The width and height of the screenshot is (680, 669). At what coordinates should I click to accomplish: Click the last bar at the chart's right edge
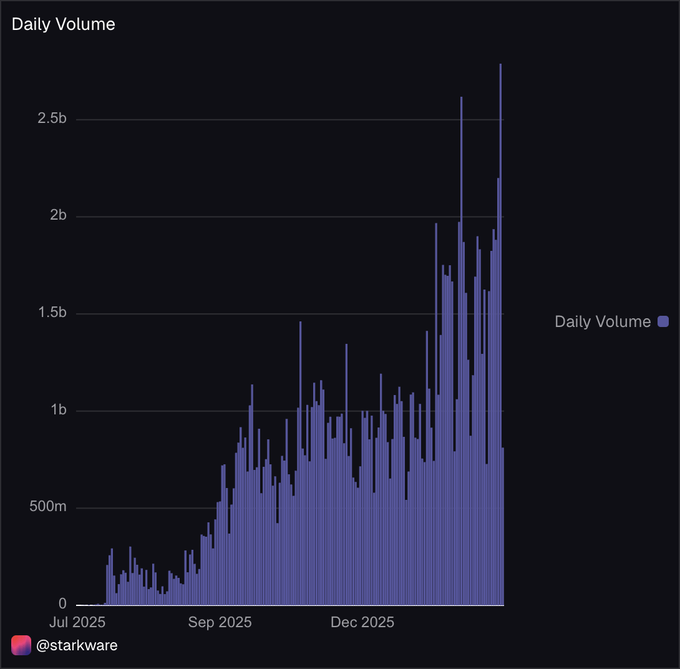(503, 526)
